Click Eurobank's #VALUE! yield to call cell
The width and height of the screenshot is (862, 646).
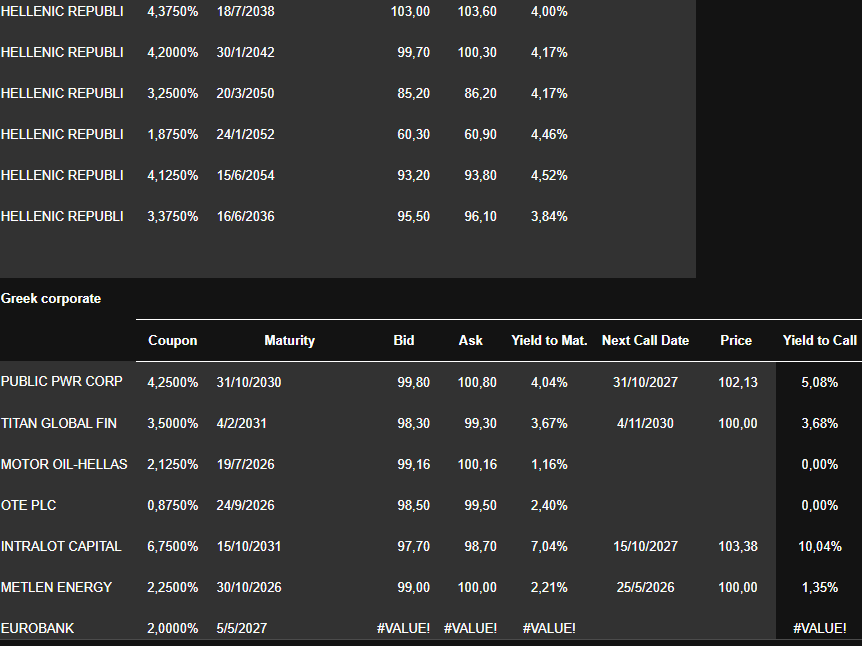(820, 628)
